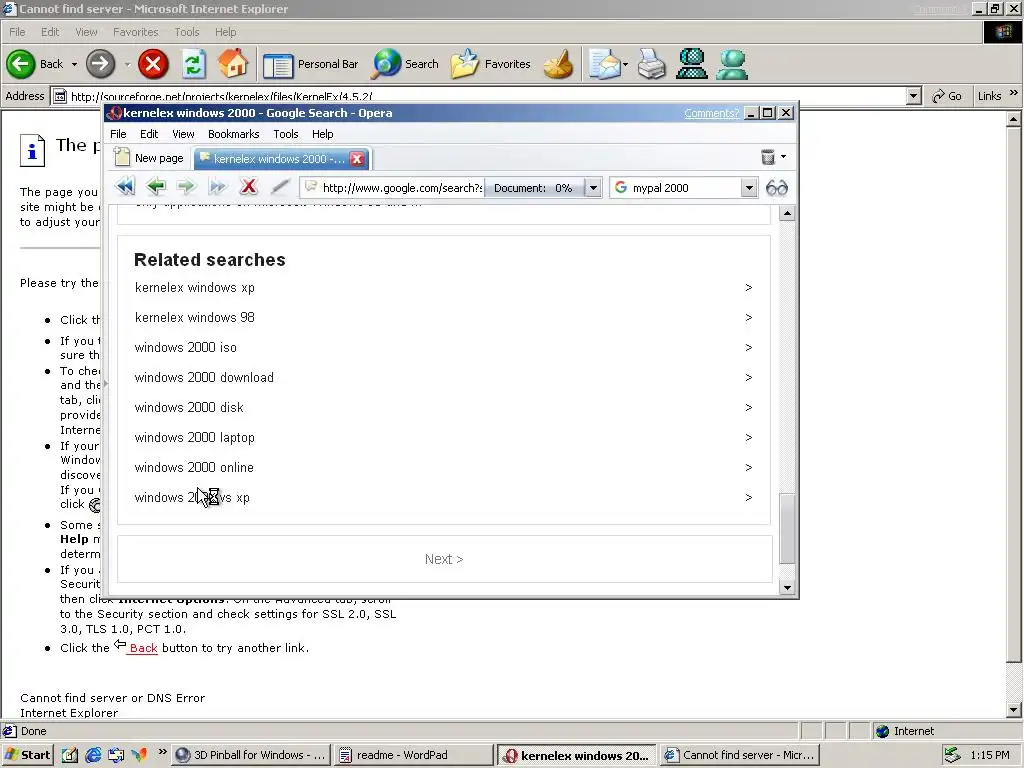This screenshot has width=1024, height=768.
Task: Open related search windows 2000 download
Action: pyautogui.click(x=204, y=377)
